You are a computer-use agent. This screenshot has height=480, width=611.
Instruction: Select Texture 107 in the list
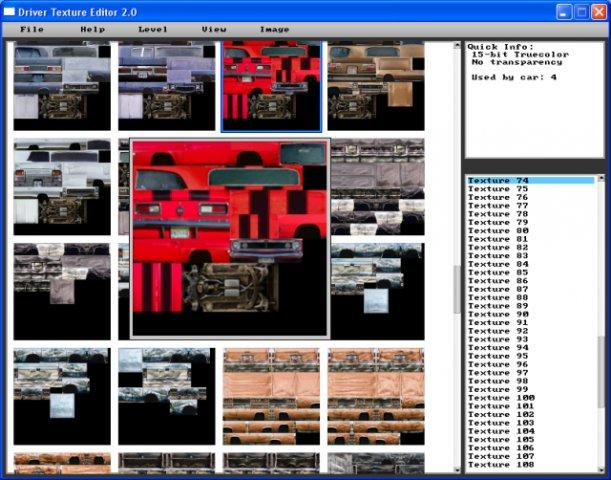(531, 456)
